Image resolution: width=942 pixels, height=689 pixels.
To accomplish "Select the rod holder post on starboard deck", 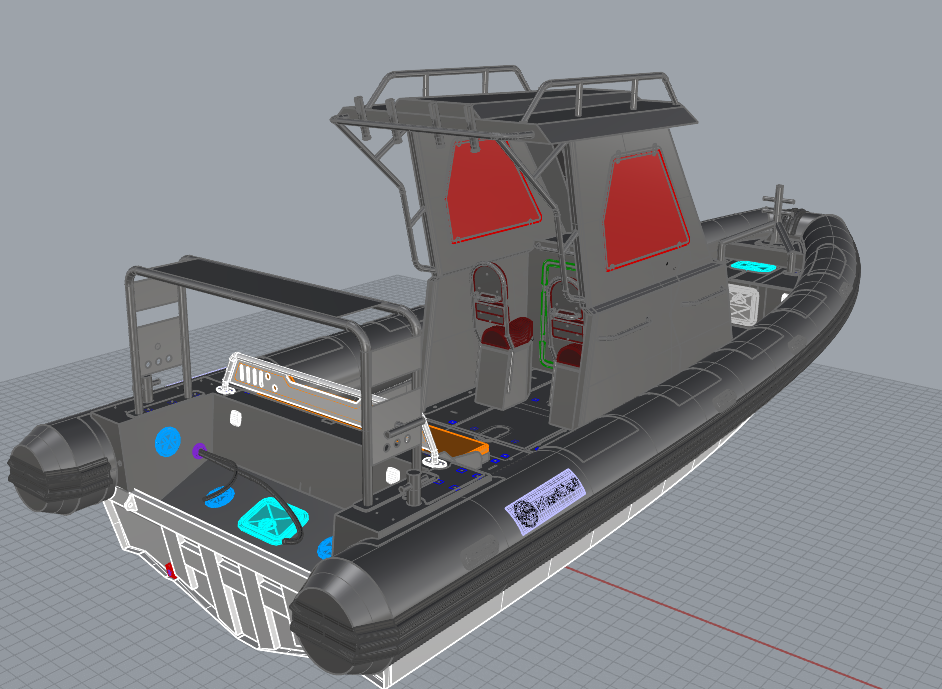I will (414, 486).
